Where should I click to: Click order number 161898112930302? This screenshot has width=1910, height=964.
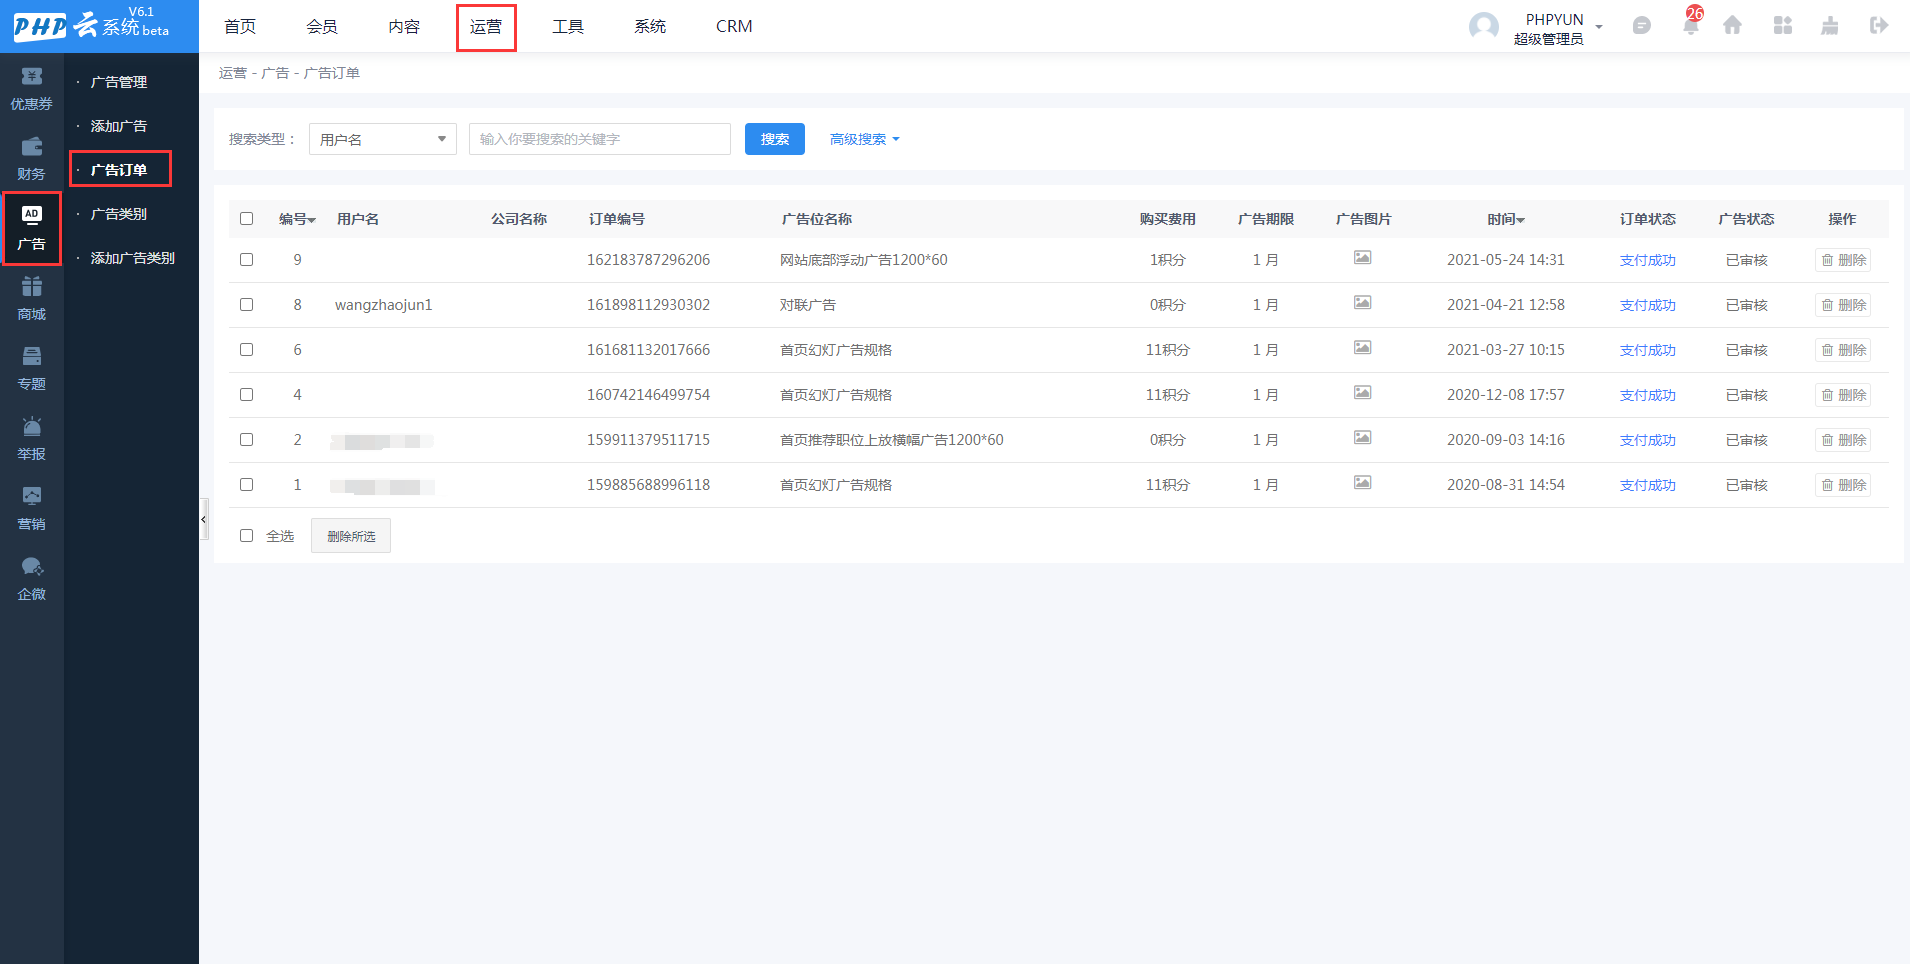point(648,305)
